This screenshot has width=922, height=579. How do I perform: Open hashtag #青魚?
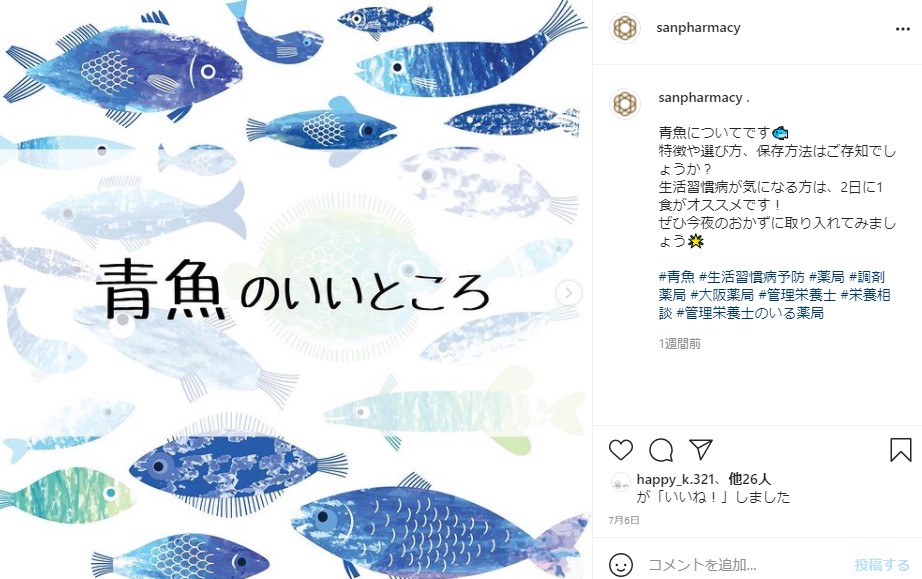676,277
